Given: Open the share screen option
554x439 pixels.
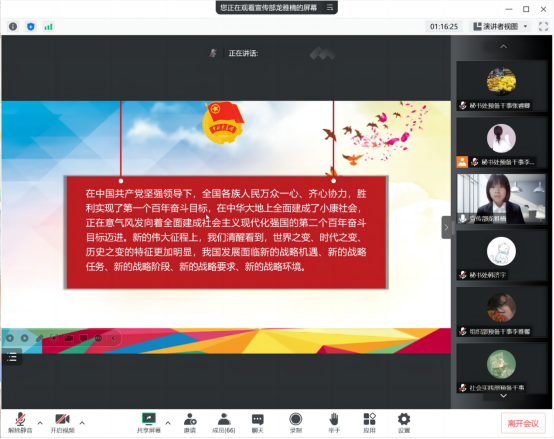Looking at the screenshot, I should click(x=149, y=423).
